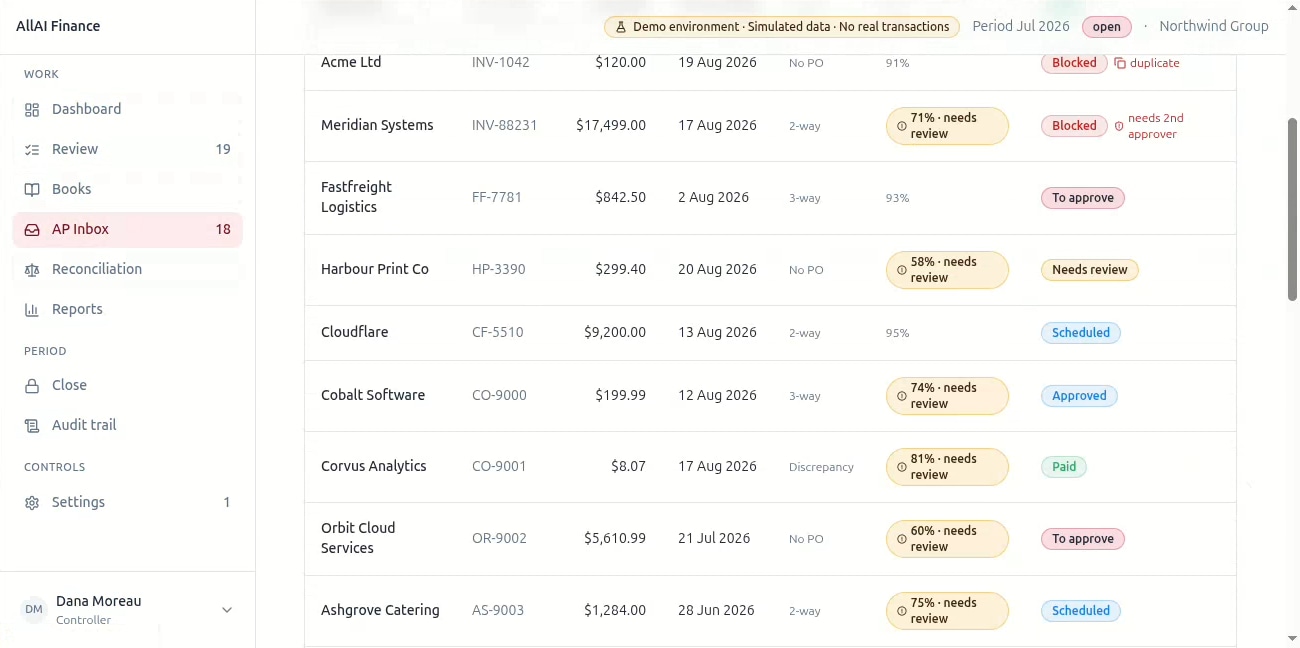Viewport: 1300px width, 648px height.
Task: Click invoice number FF-7781
Action: [x=497, y=198]
